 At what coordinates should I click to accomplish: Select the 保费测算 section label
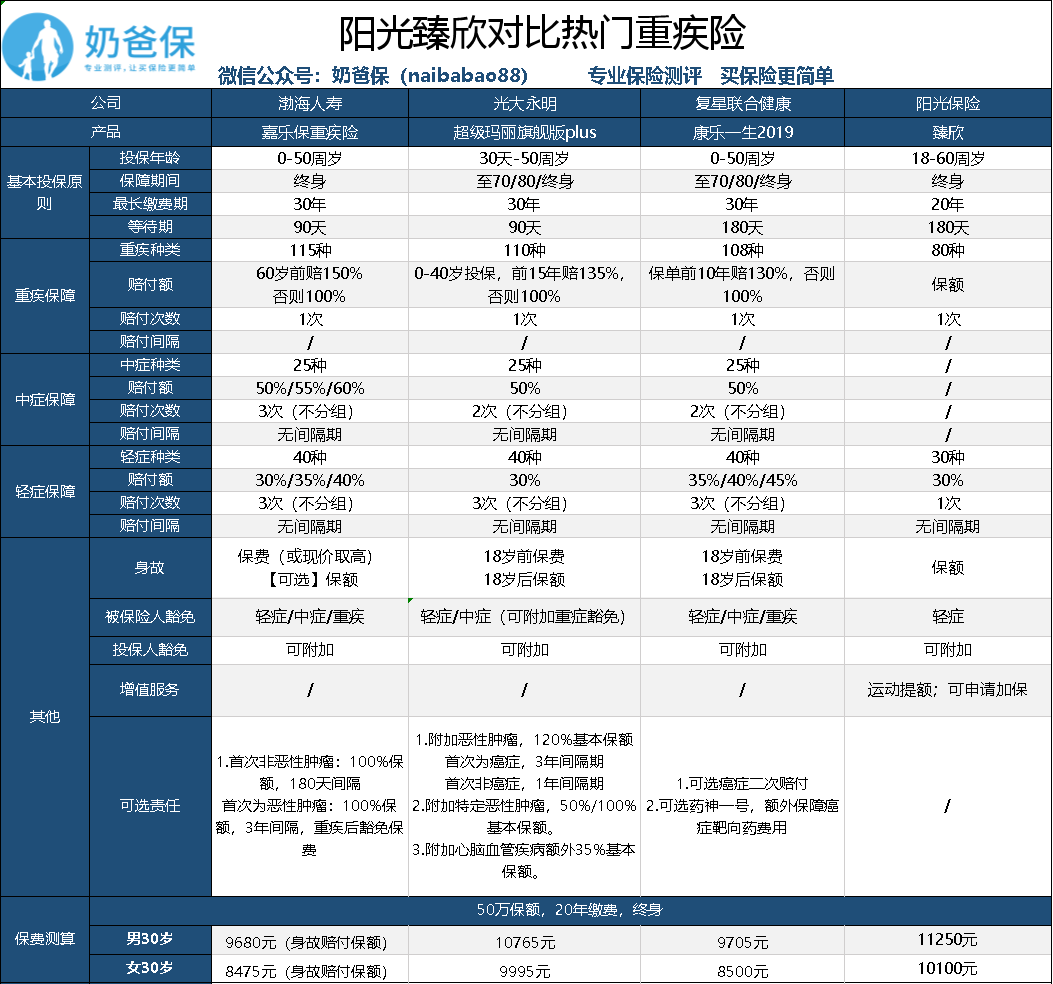coord(45,939)
